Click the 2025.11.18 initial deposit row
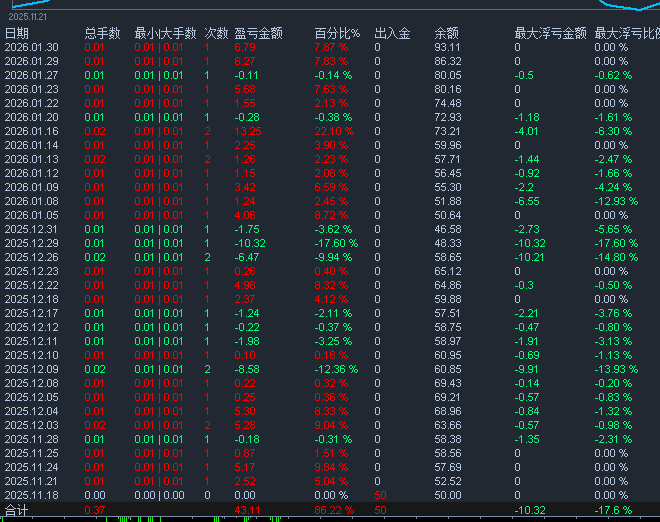This screenshot has width=660, height=522. point(31,495)
